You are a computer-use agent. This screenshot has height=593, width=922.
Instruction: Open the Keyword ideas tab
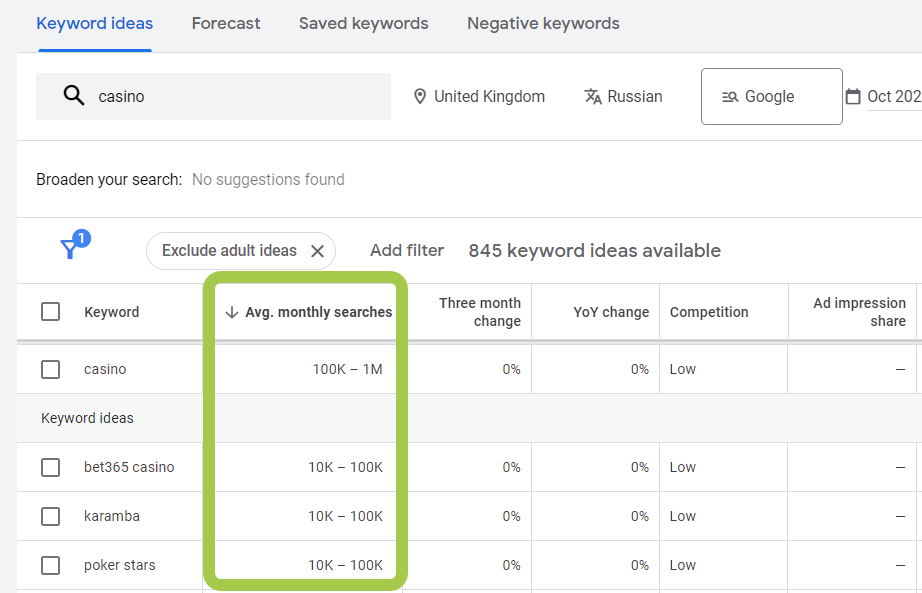coord(95,24)
